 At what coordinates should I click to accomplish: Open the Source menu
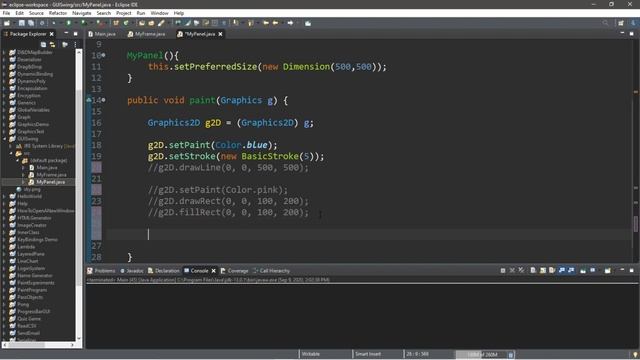click(36, 13)
